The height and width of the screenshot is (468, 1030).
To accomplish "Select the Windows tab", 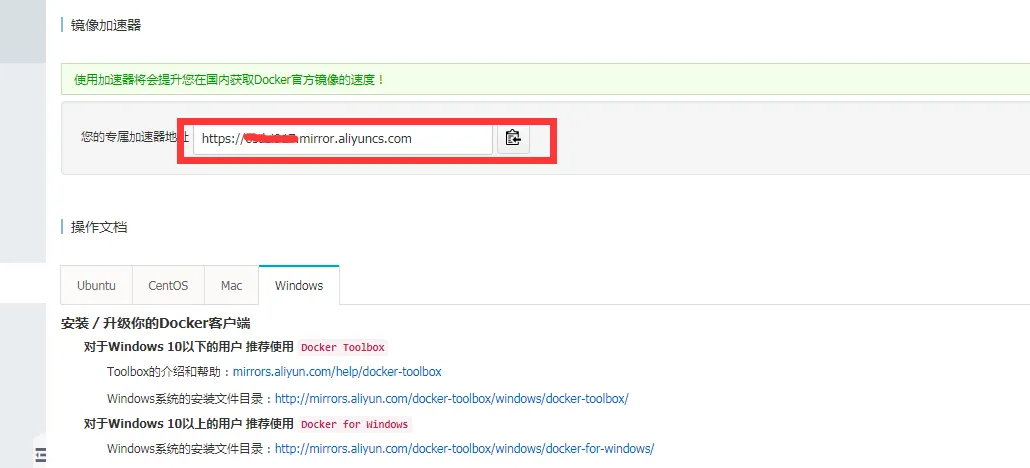I will click(x=299, y=285).
